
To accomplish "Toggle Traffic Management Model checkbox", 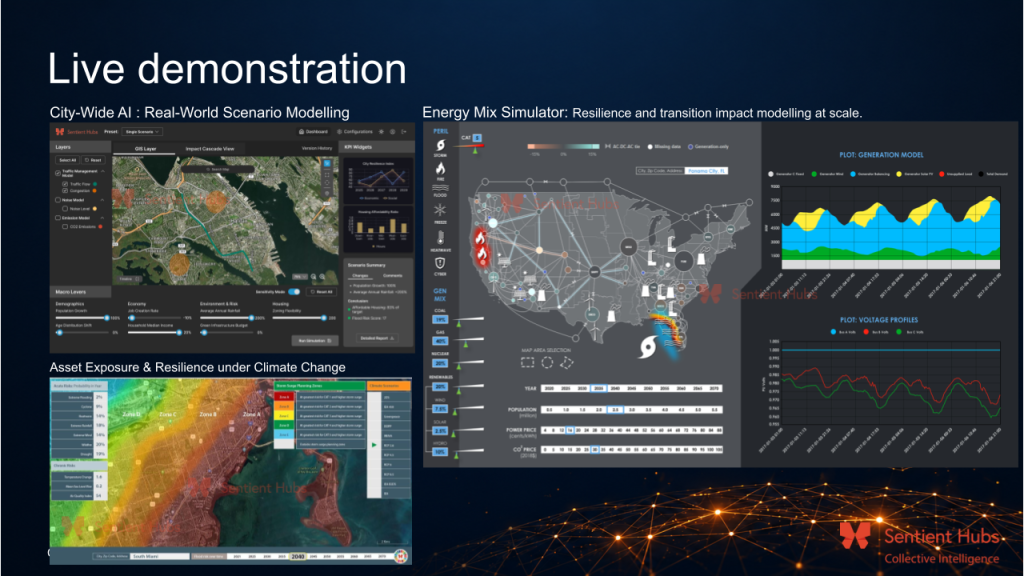I will pos(58,173).
